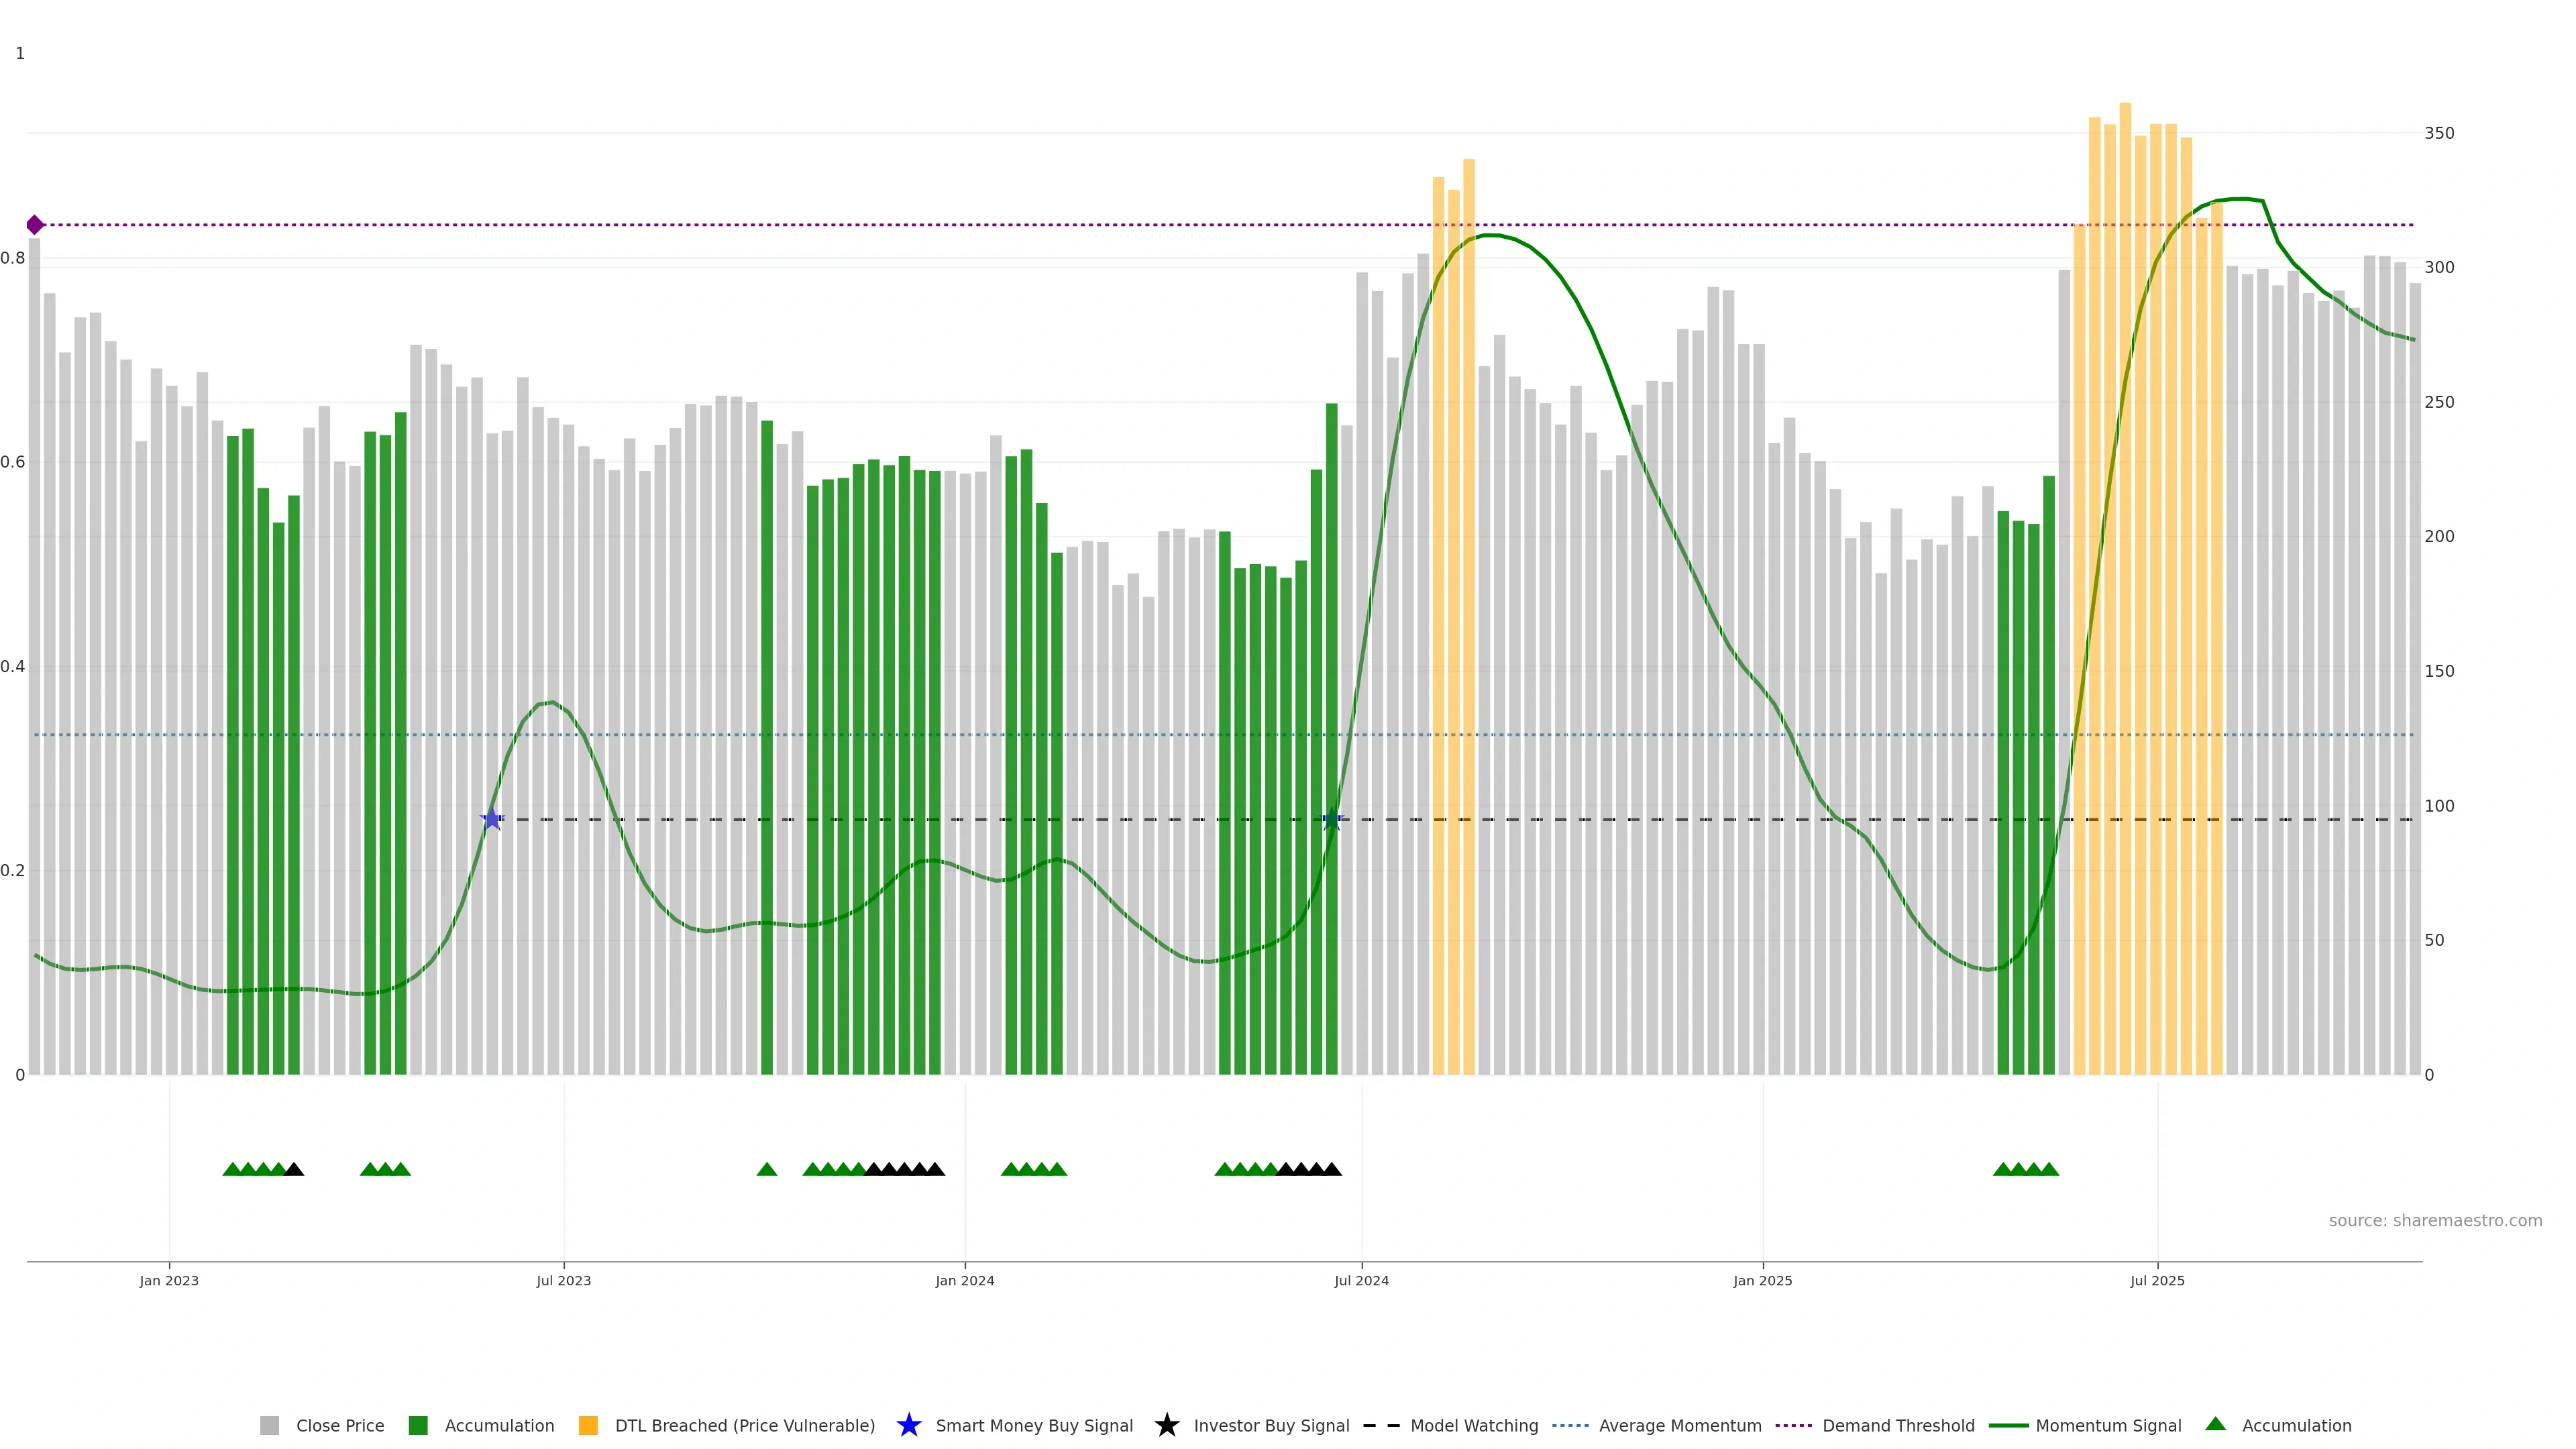
Task: Click the orange DTL Breached swatch
Action: (x=588, y=1426)
